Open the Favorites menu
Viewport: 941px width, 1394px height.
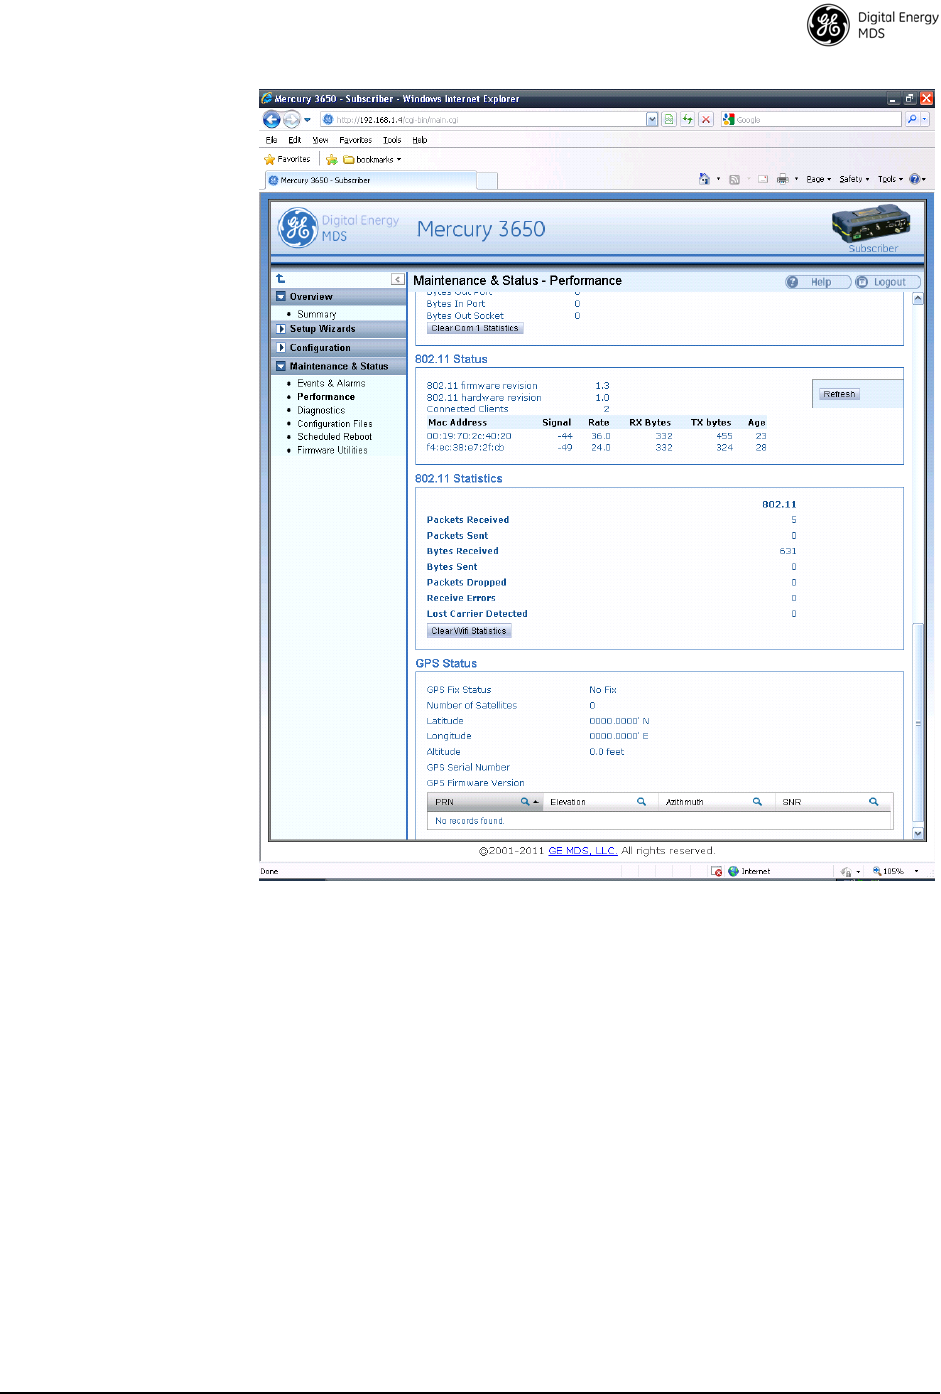coord(355,140)
